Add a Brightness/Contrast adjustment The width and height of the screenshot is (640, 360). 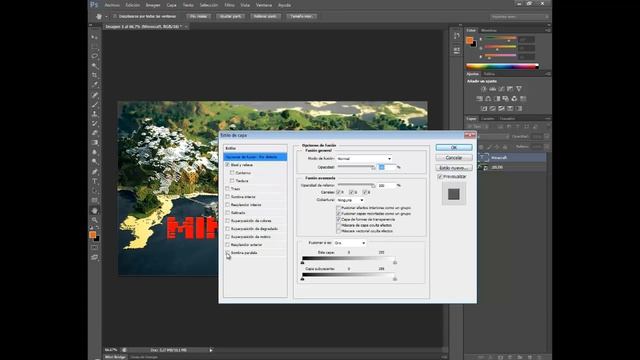(x=484, y=89)
